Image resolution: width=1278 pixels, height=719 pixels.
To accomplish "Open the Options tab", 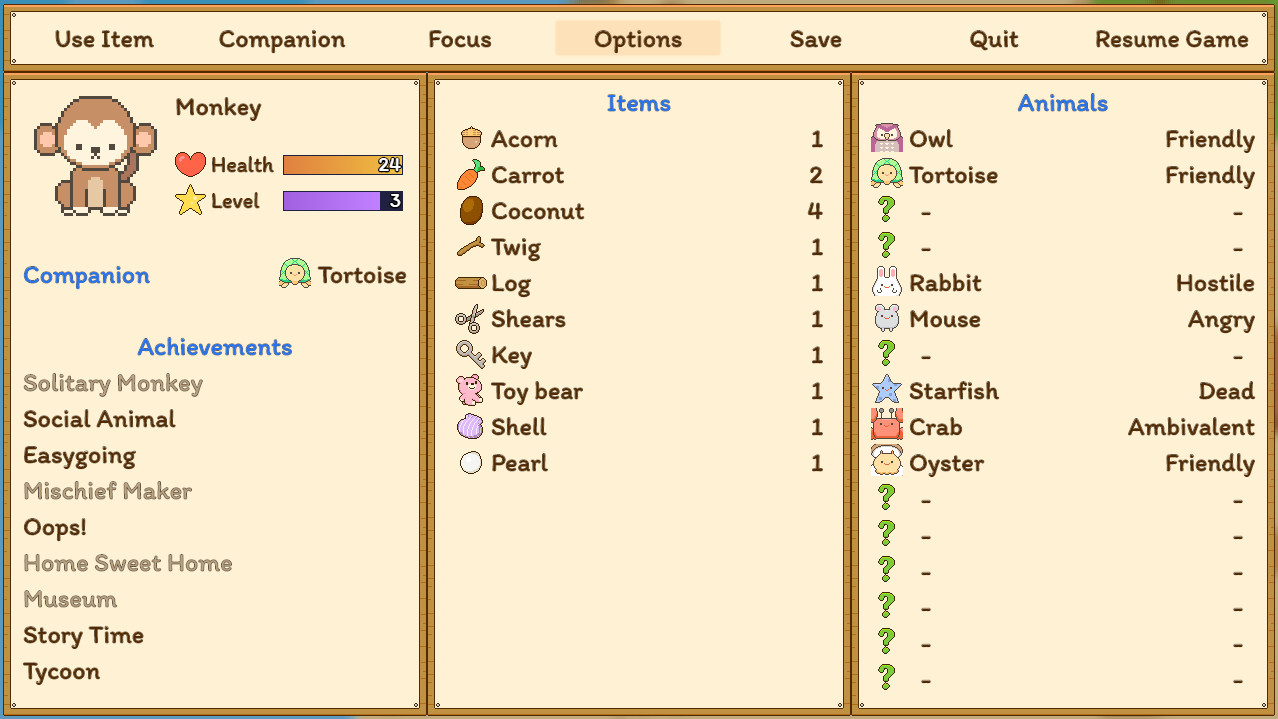I will 637,39.
